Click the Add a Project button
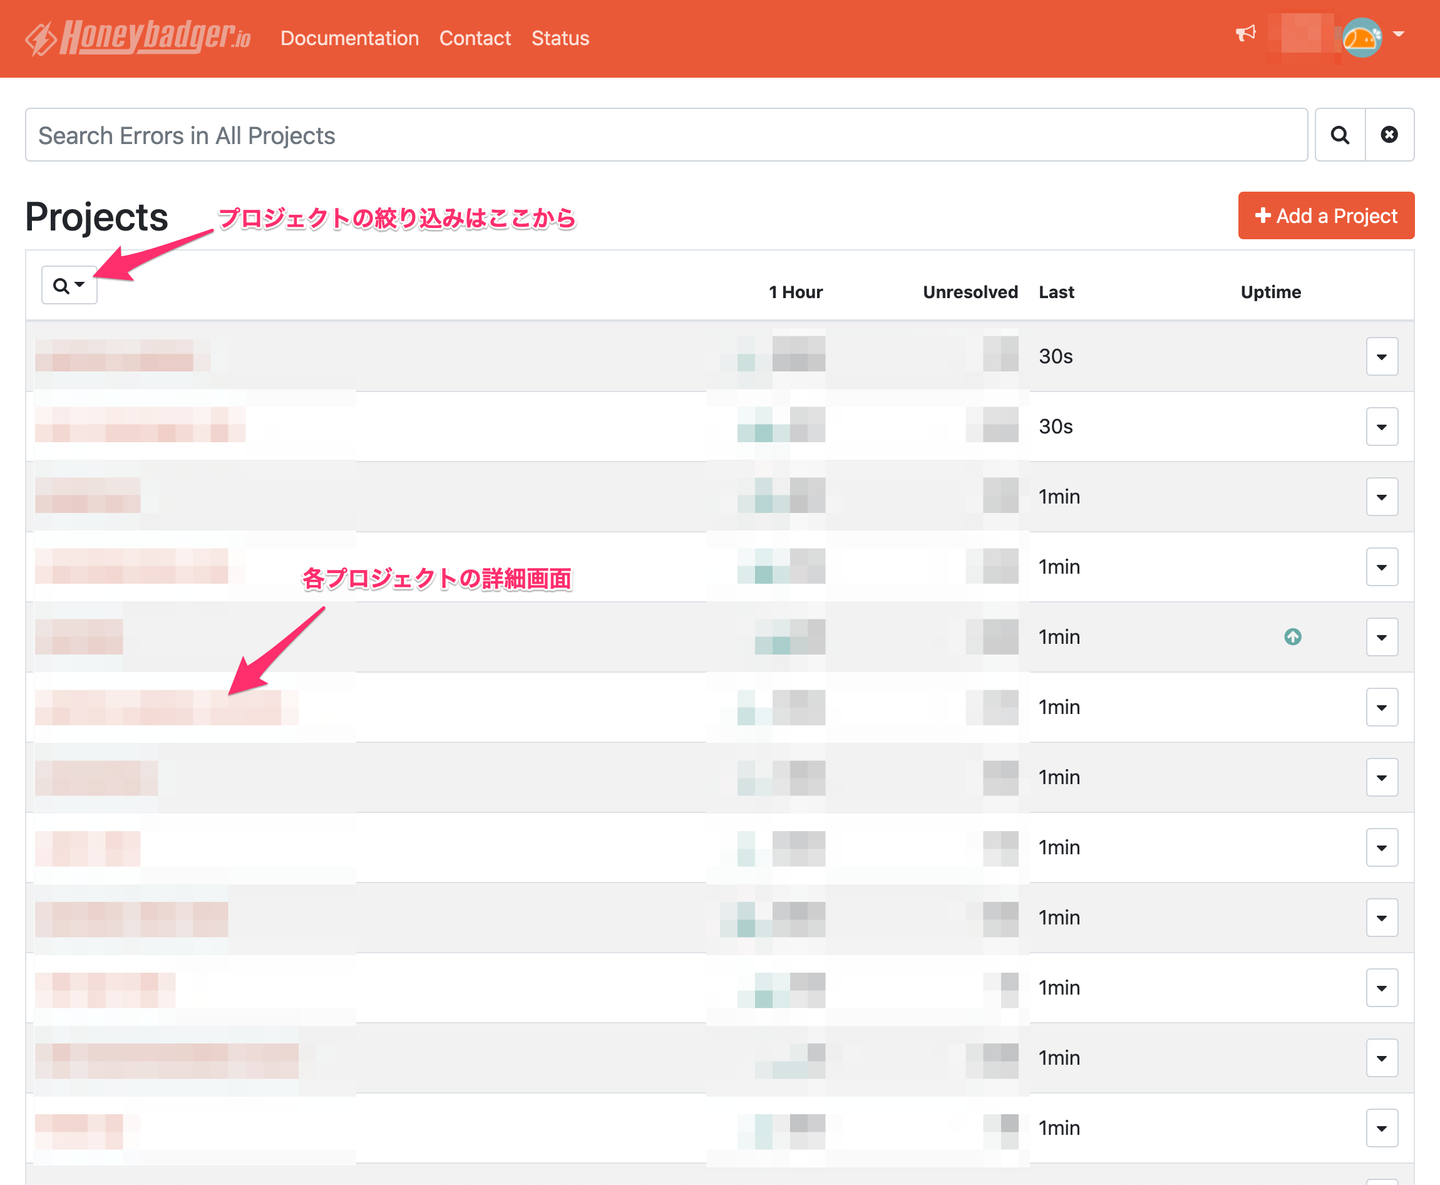 point(1325,216)
